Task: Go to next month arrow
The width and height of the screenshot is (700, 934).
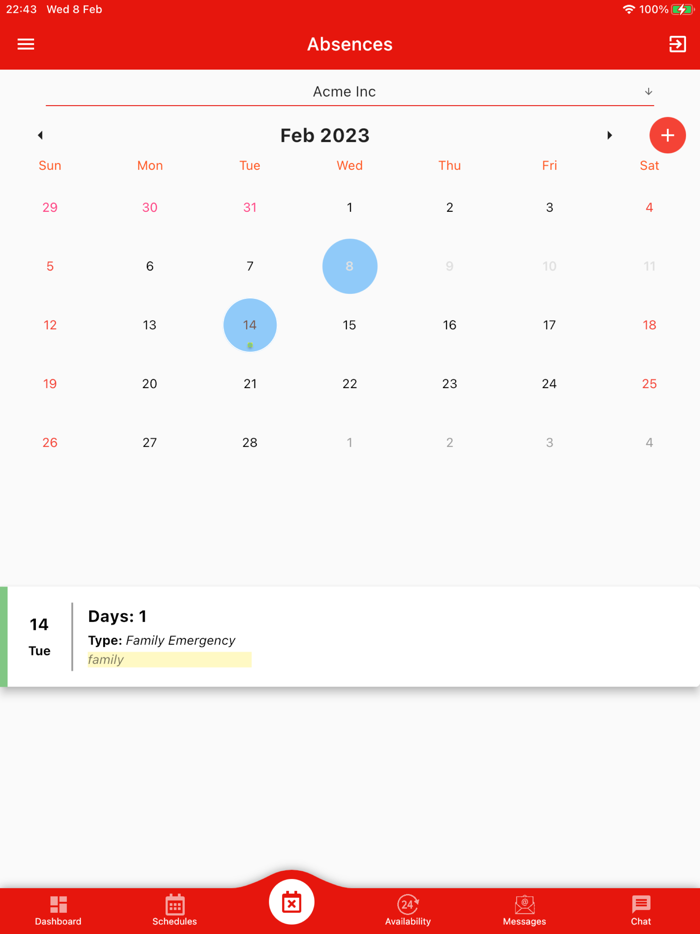Action: tap(609, 135)
